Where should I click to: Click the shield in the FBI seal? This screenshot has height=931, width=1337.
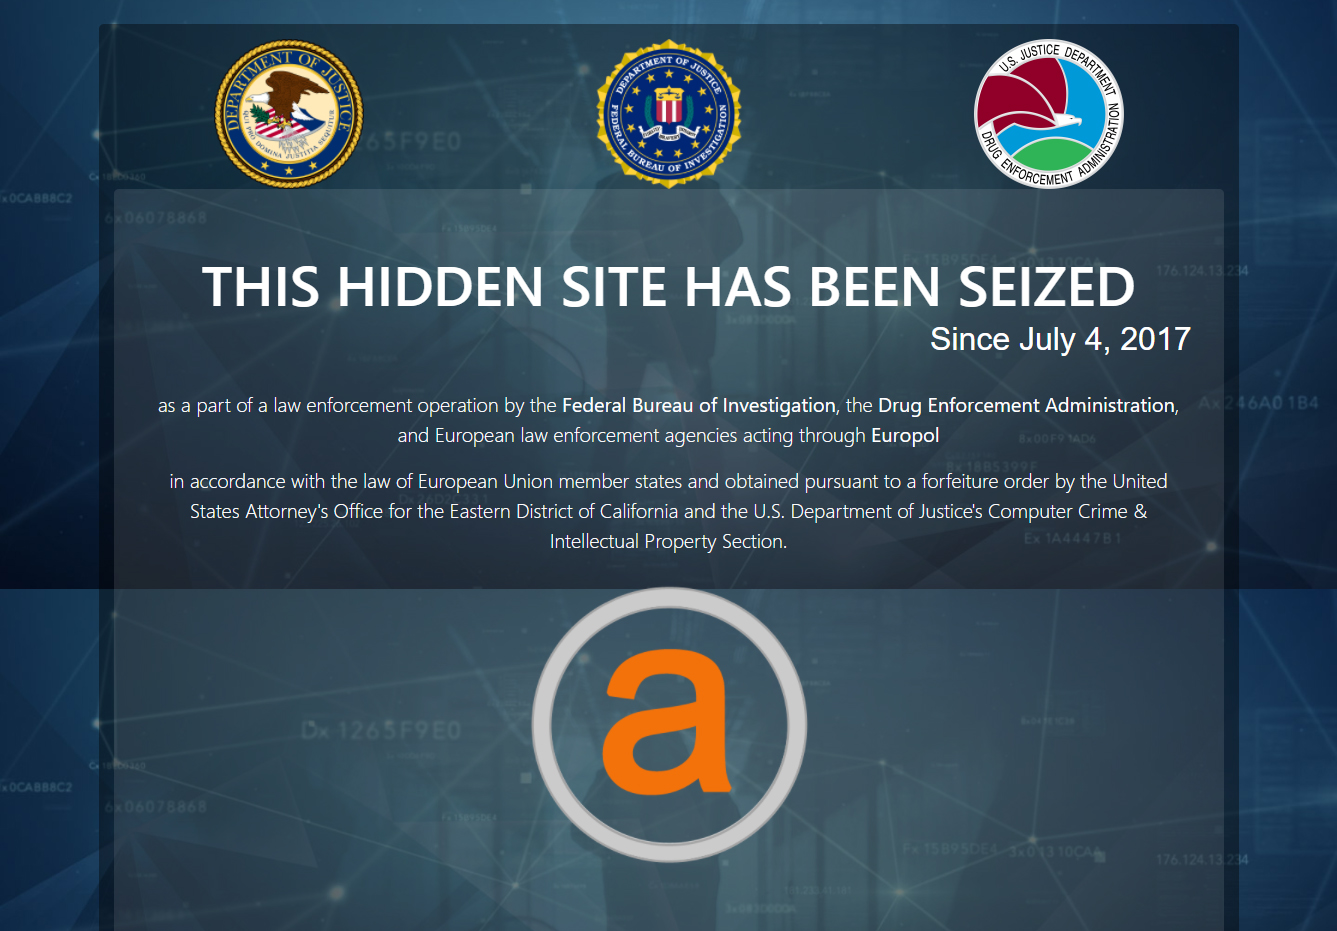tap(669, 108)
